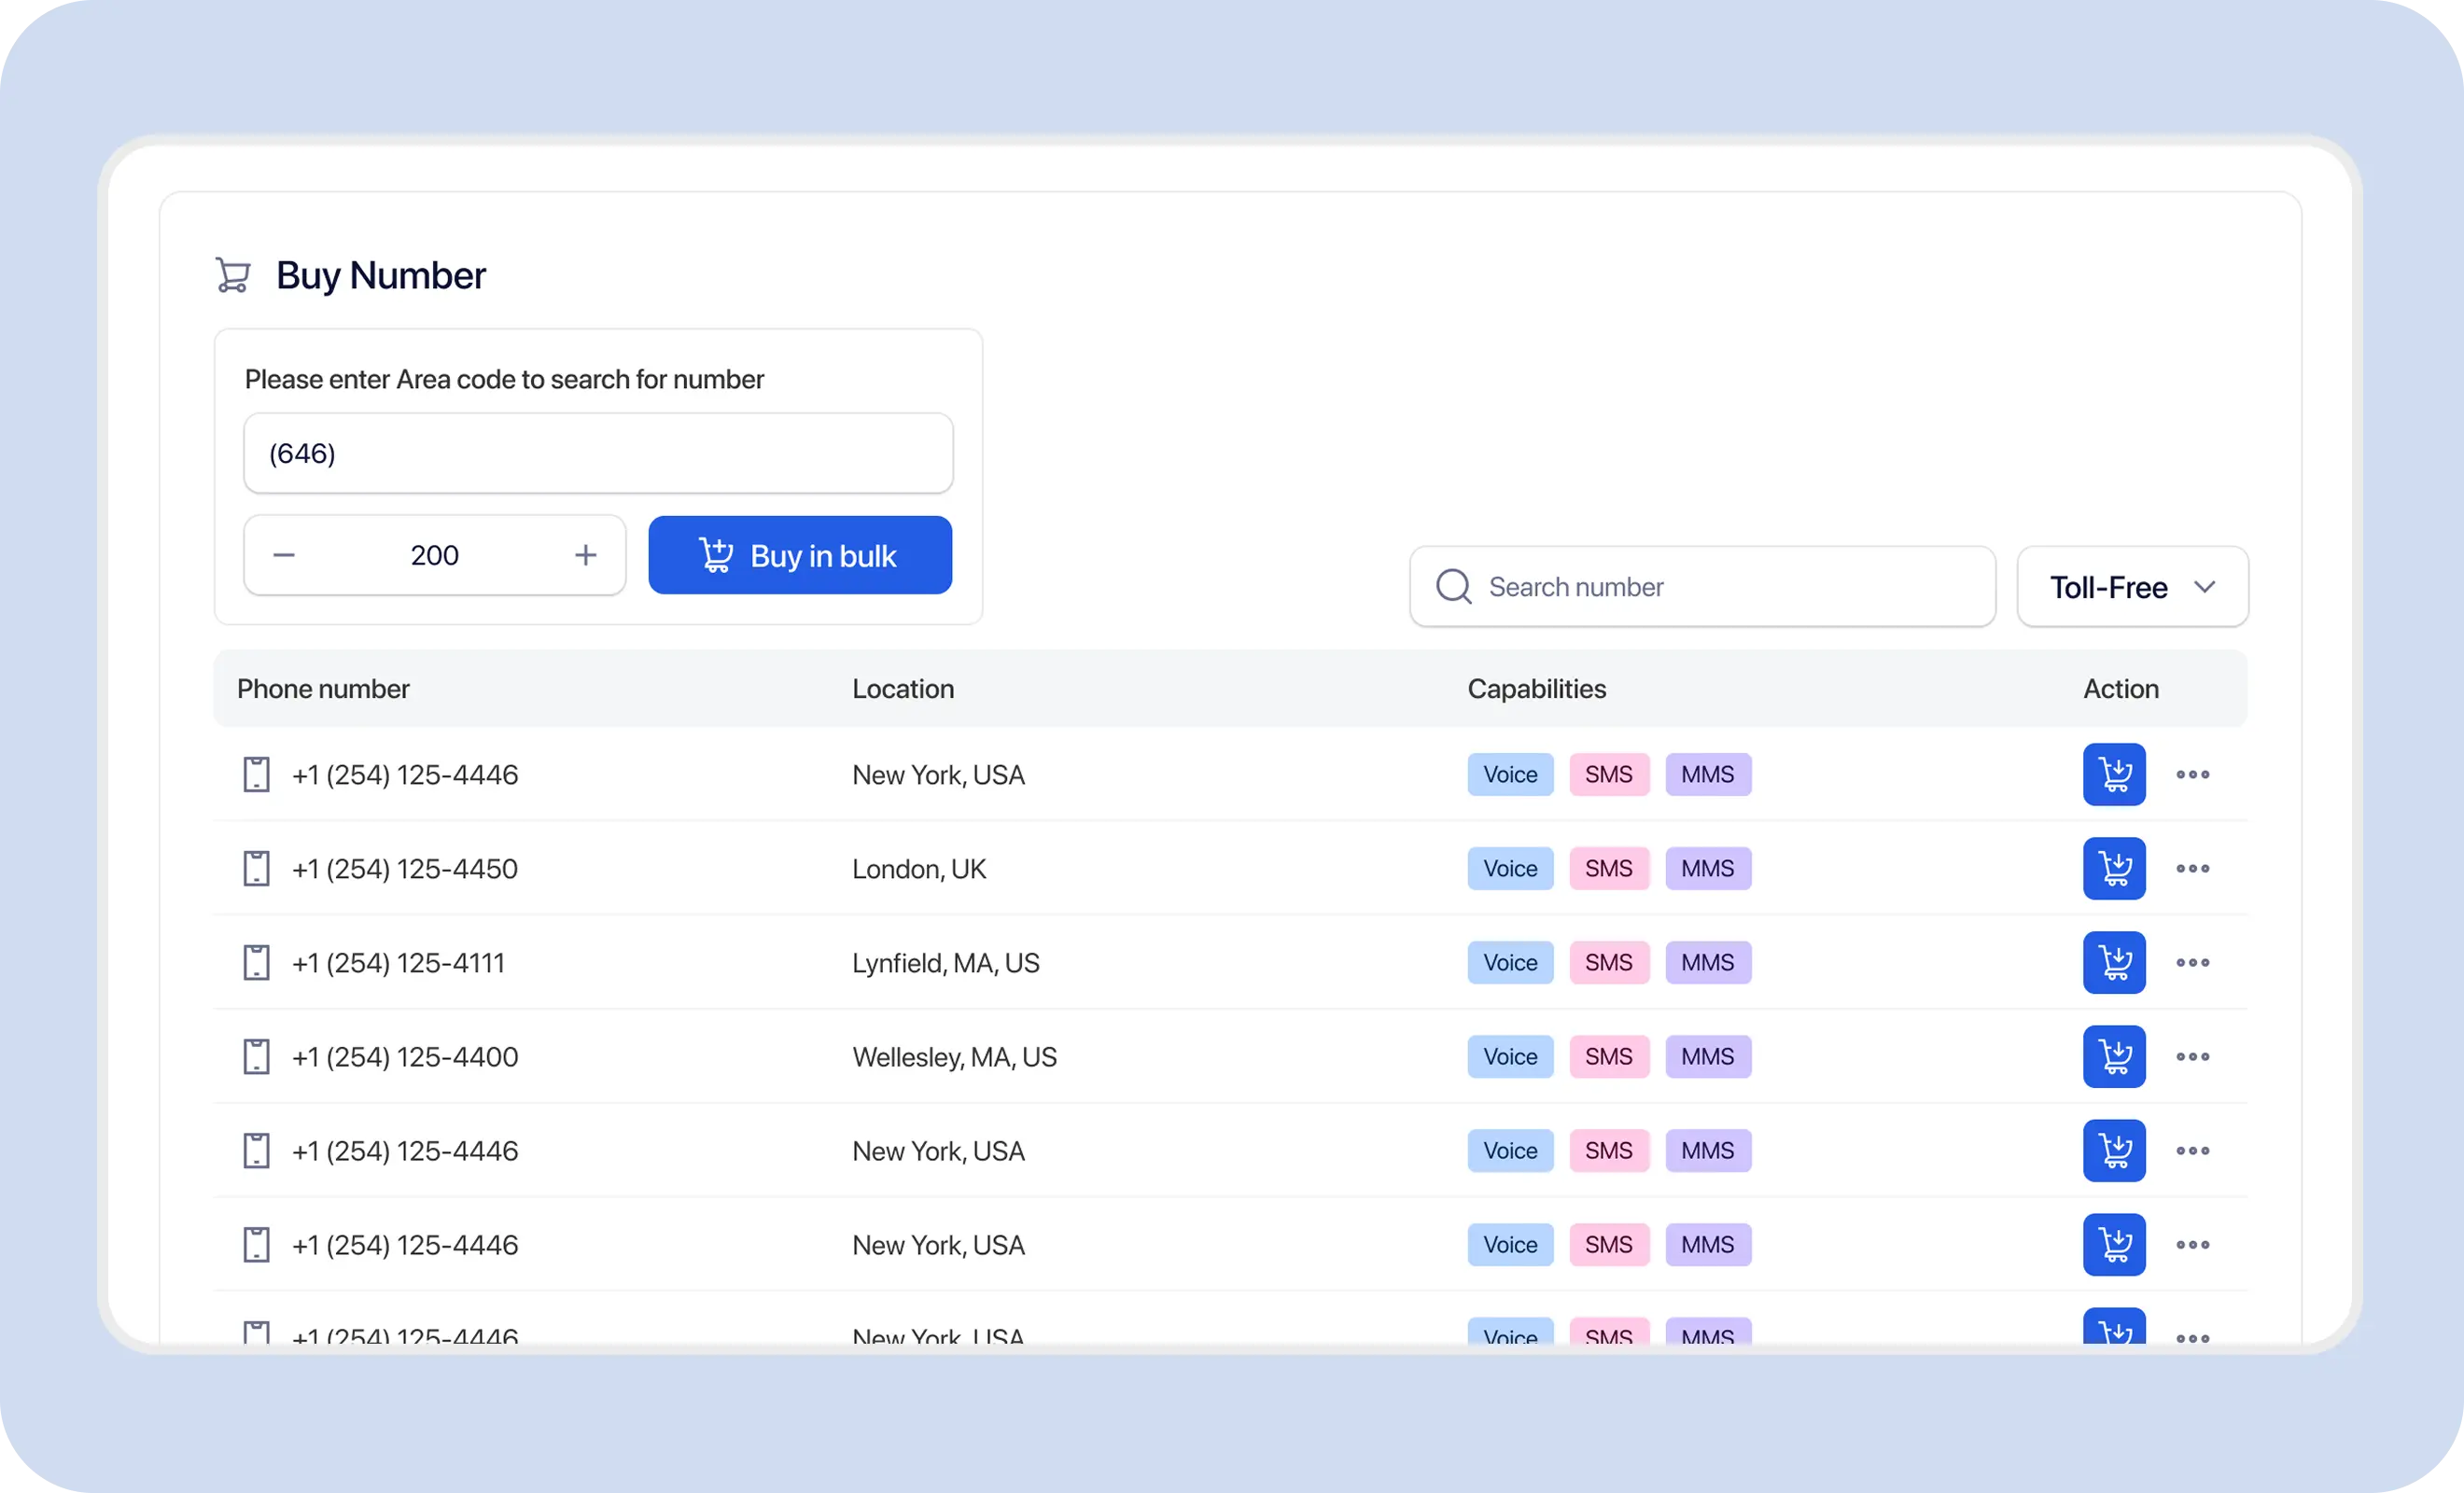Increase quantity with the plus button
This screenshot has height=1493, width=2464.
pos(585,555)
